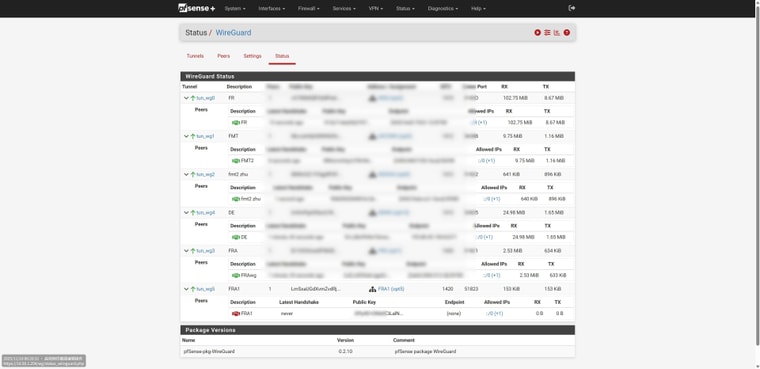
Task: Click the red help question icon
Action: [567, 32]
